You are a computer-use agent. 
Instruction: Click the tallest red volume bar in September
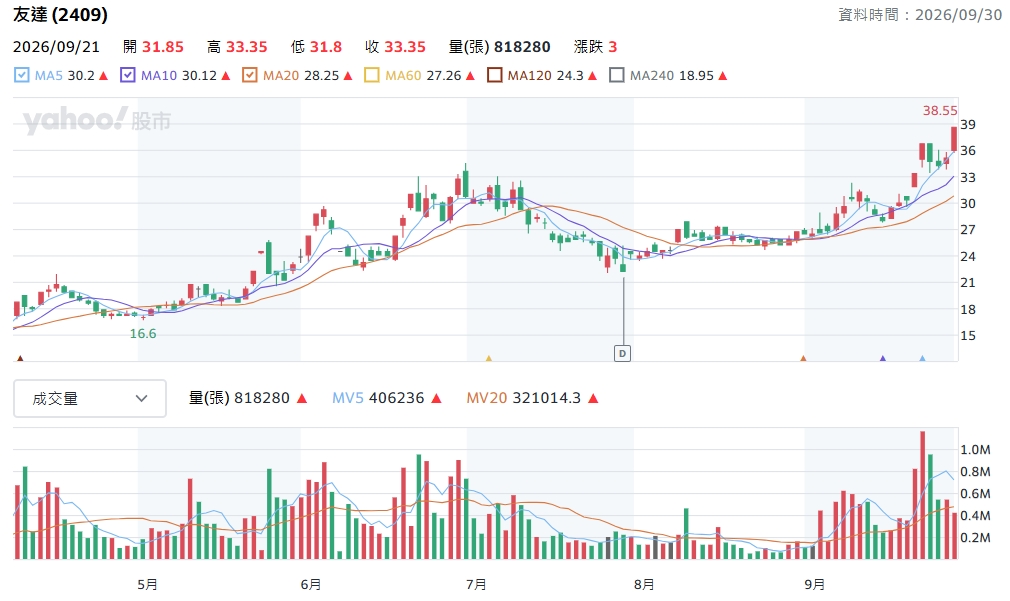click(x=922, y=495)
